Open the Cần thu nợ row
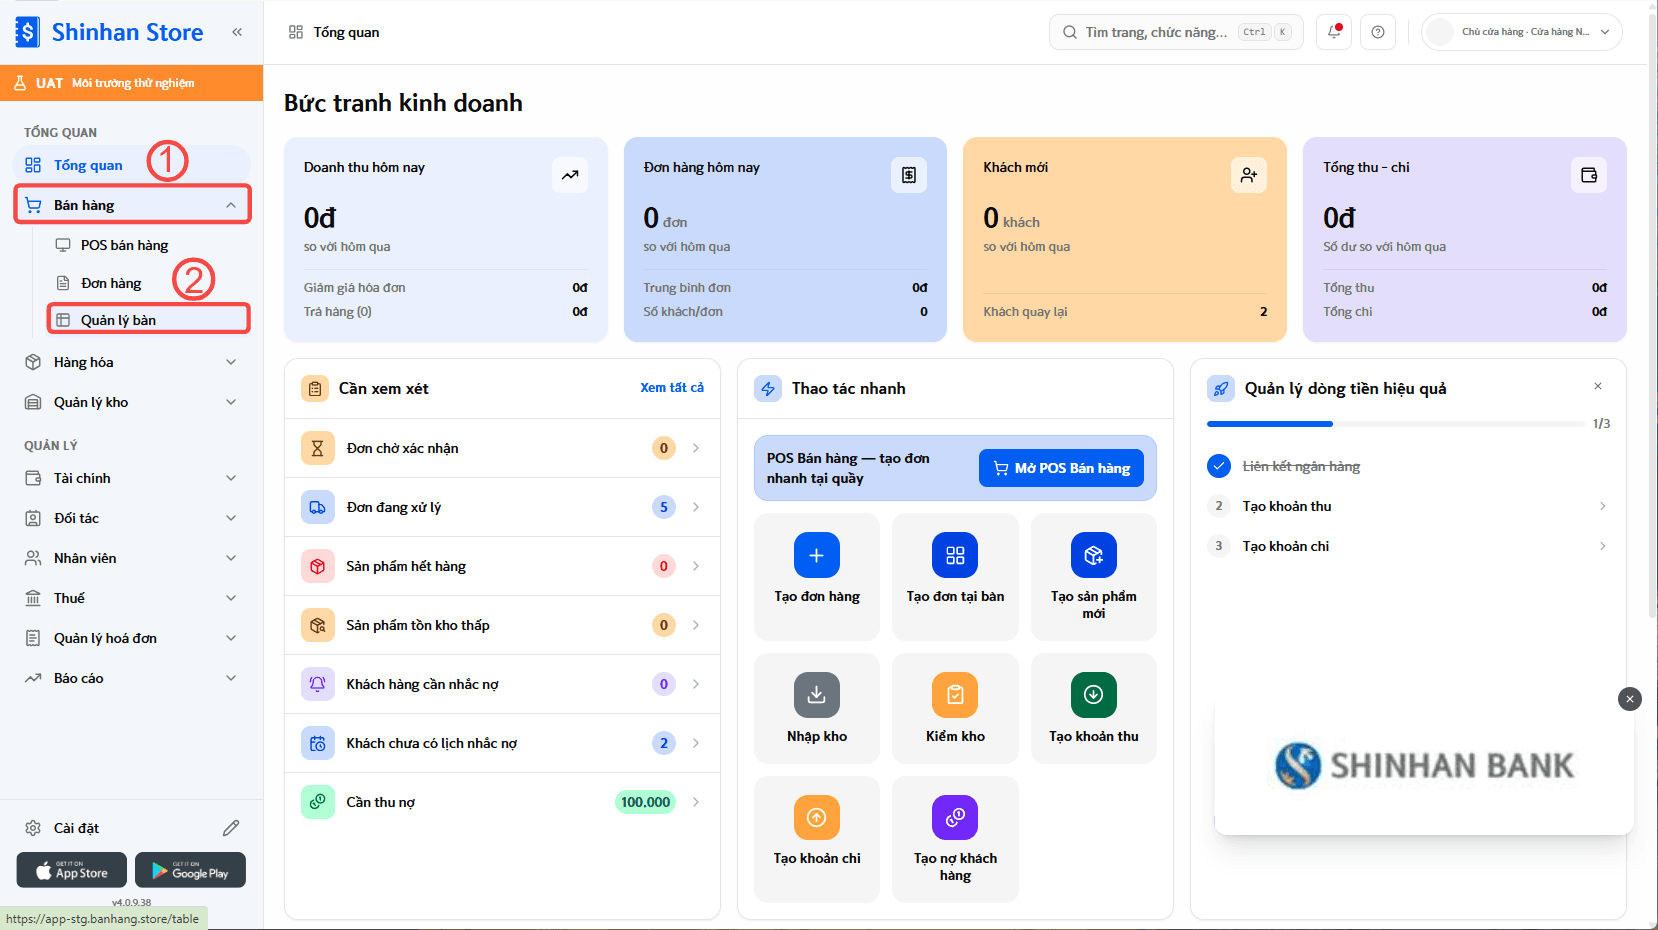The width and height of the screenshot is (1658, 930). (x=502, y=802)
